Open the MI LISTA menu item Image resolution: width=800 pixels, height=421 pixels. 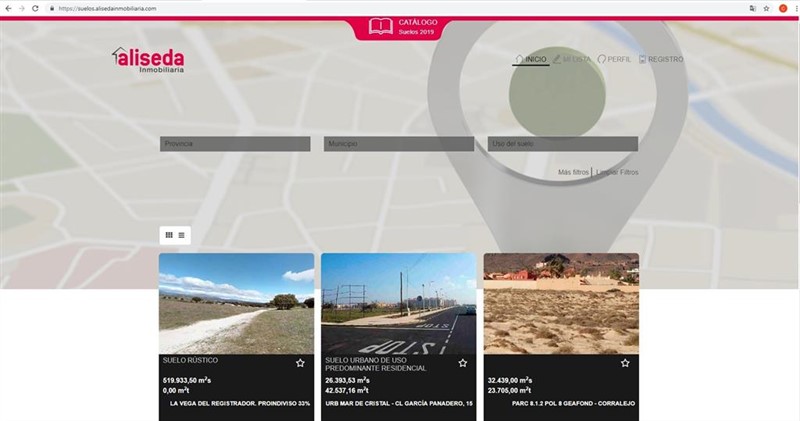(572, 59)
